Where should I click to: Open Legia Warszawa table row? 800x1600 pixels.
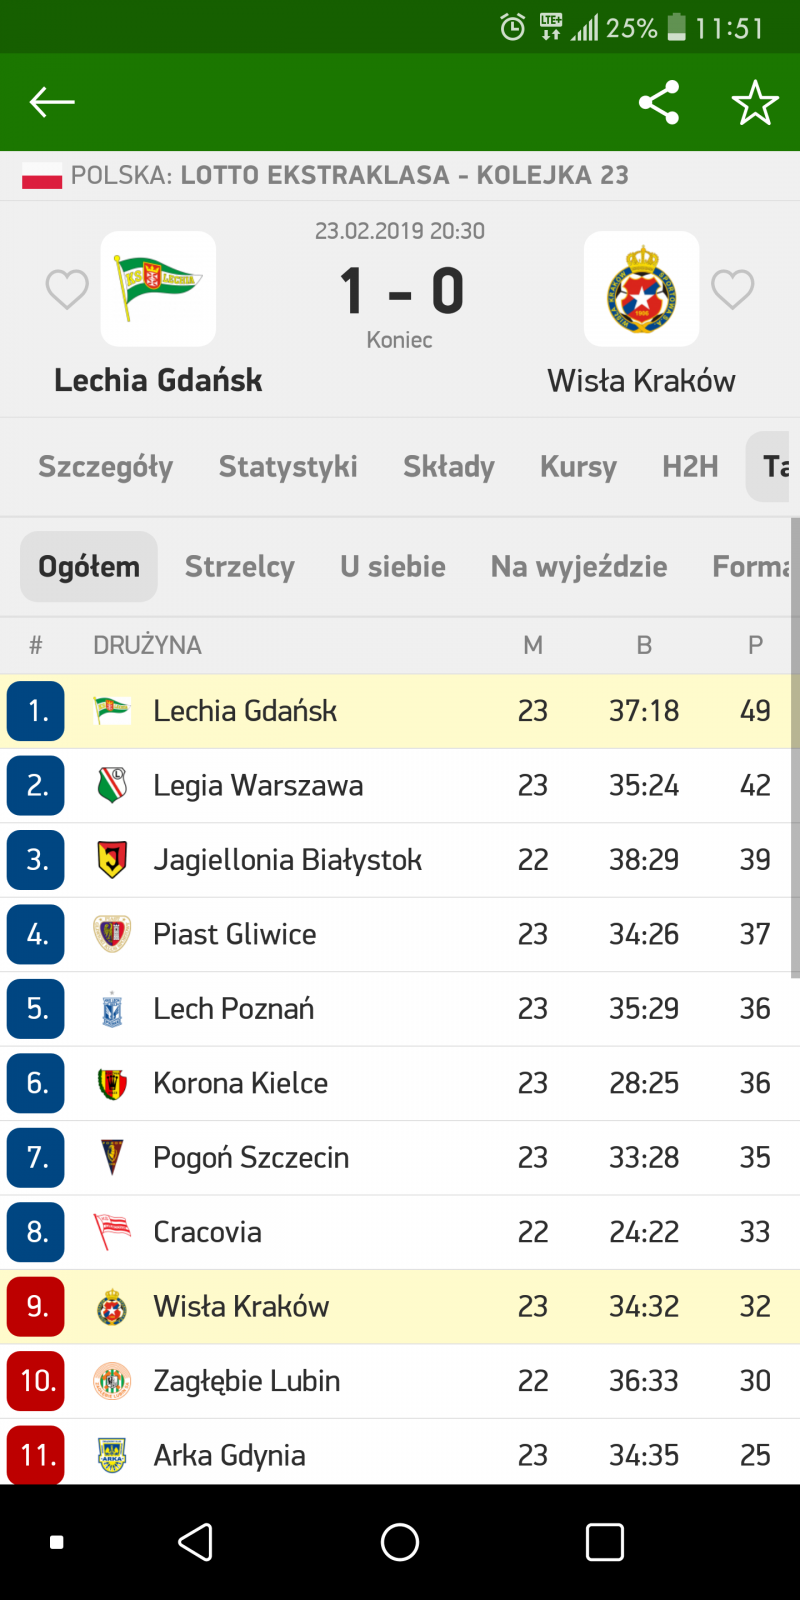point(400,786)
